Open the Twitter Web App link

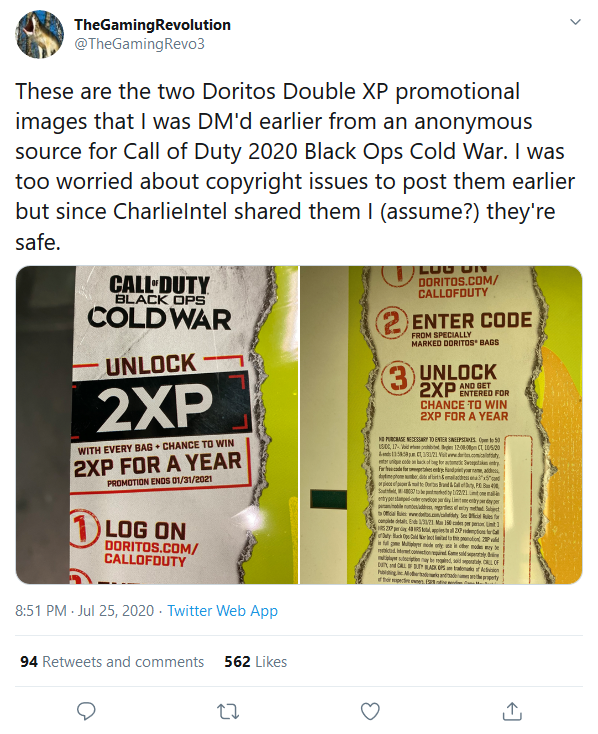click(x=222, y=610)
